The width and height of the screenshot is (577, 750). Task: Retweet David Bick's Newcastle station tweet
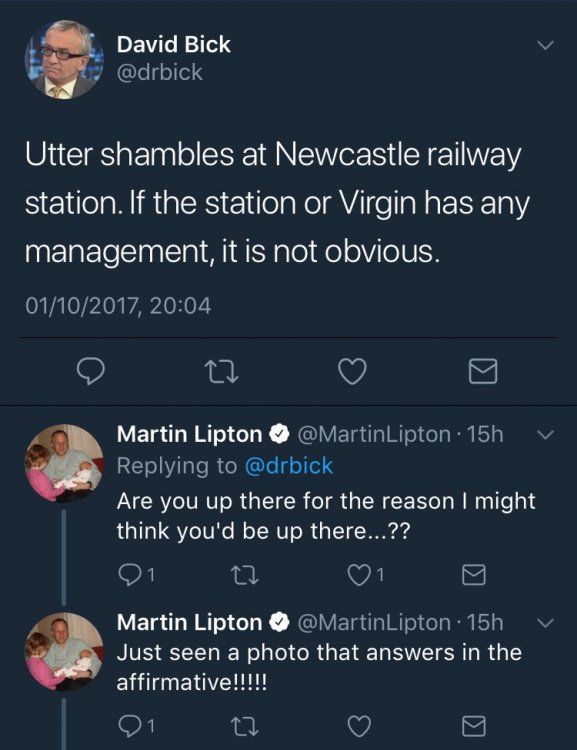222,372
